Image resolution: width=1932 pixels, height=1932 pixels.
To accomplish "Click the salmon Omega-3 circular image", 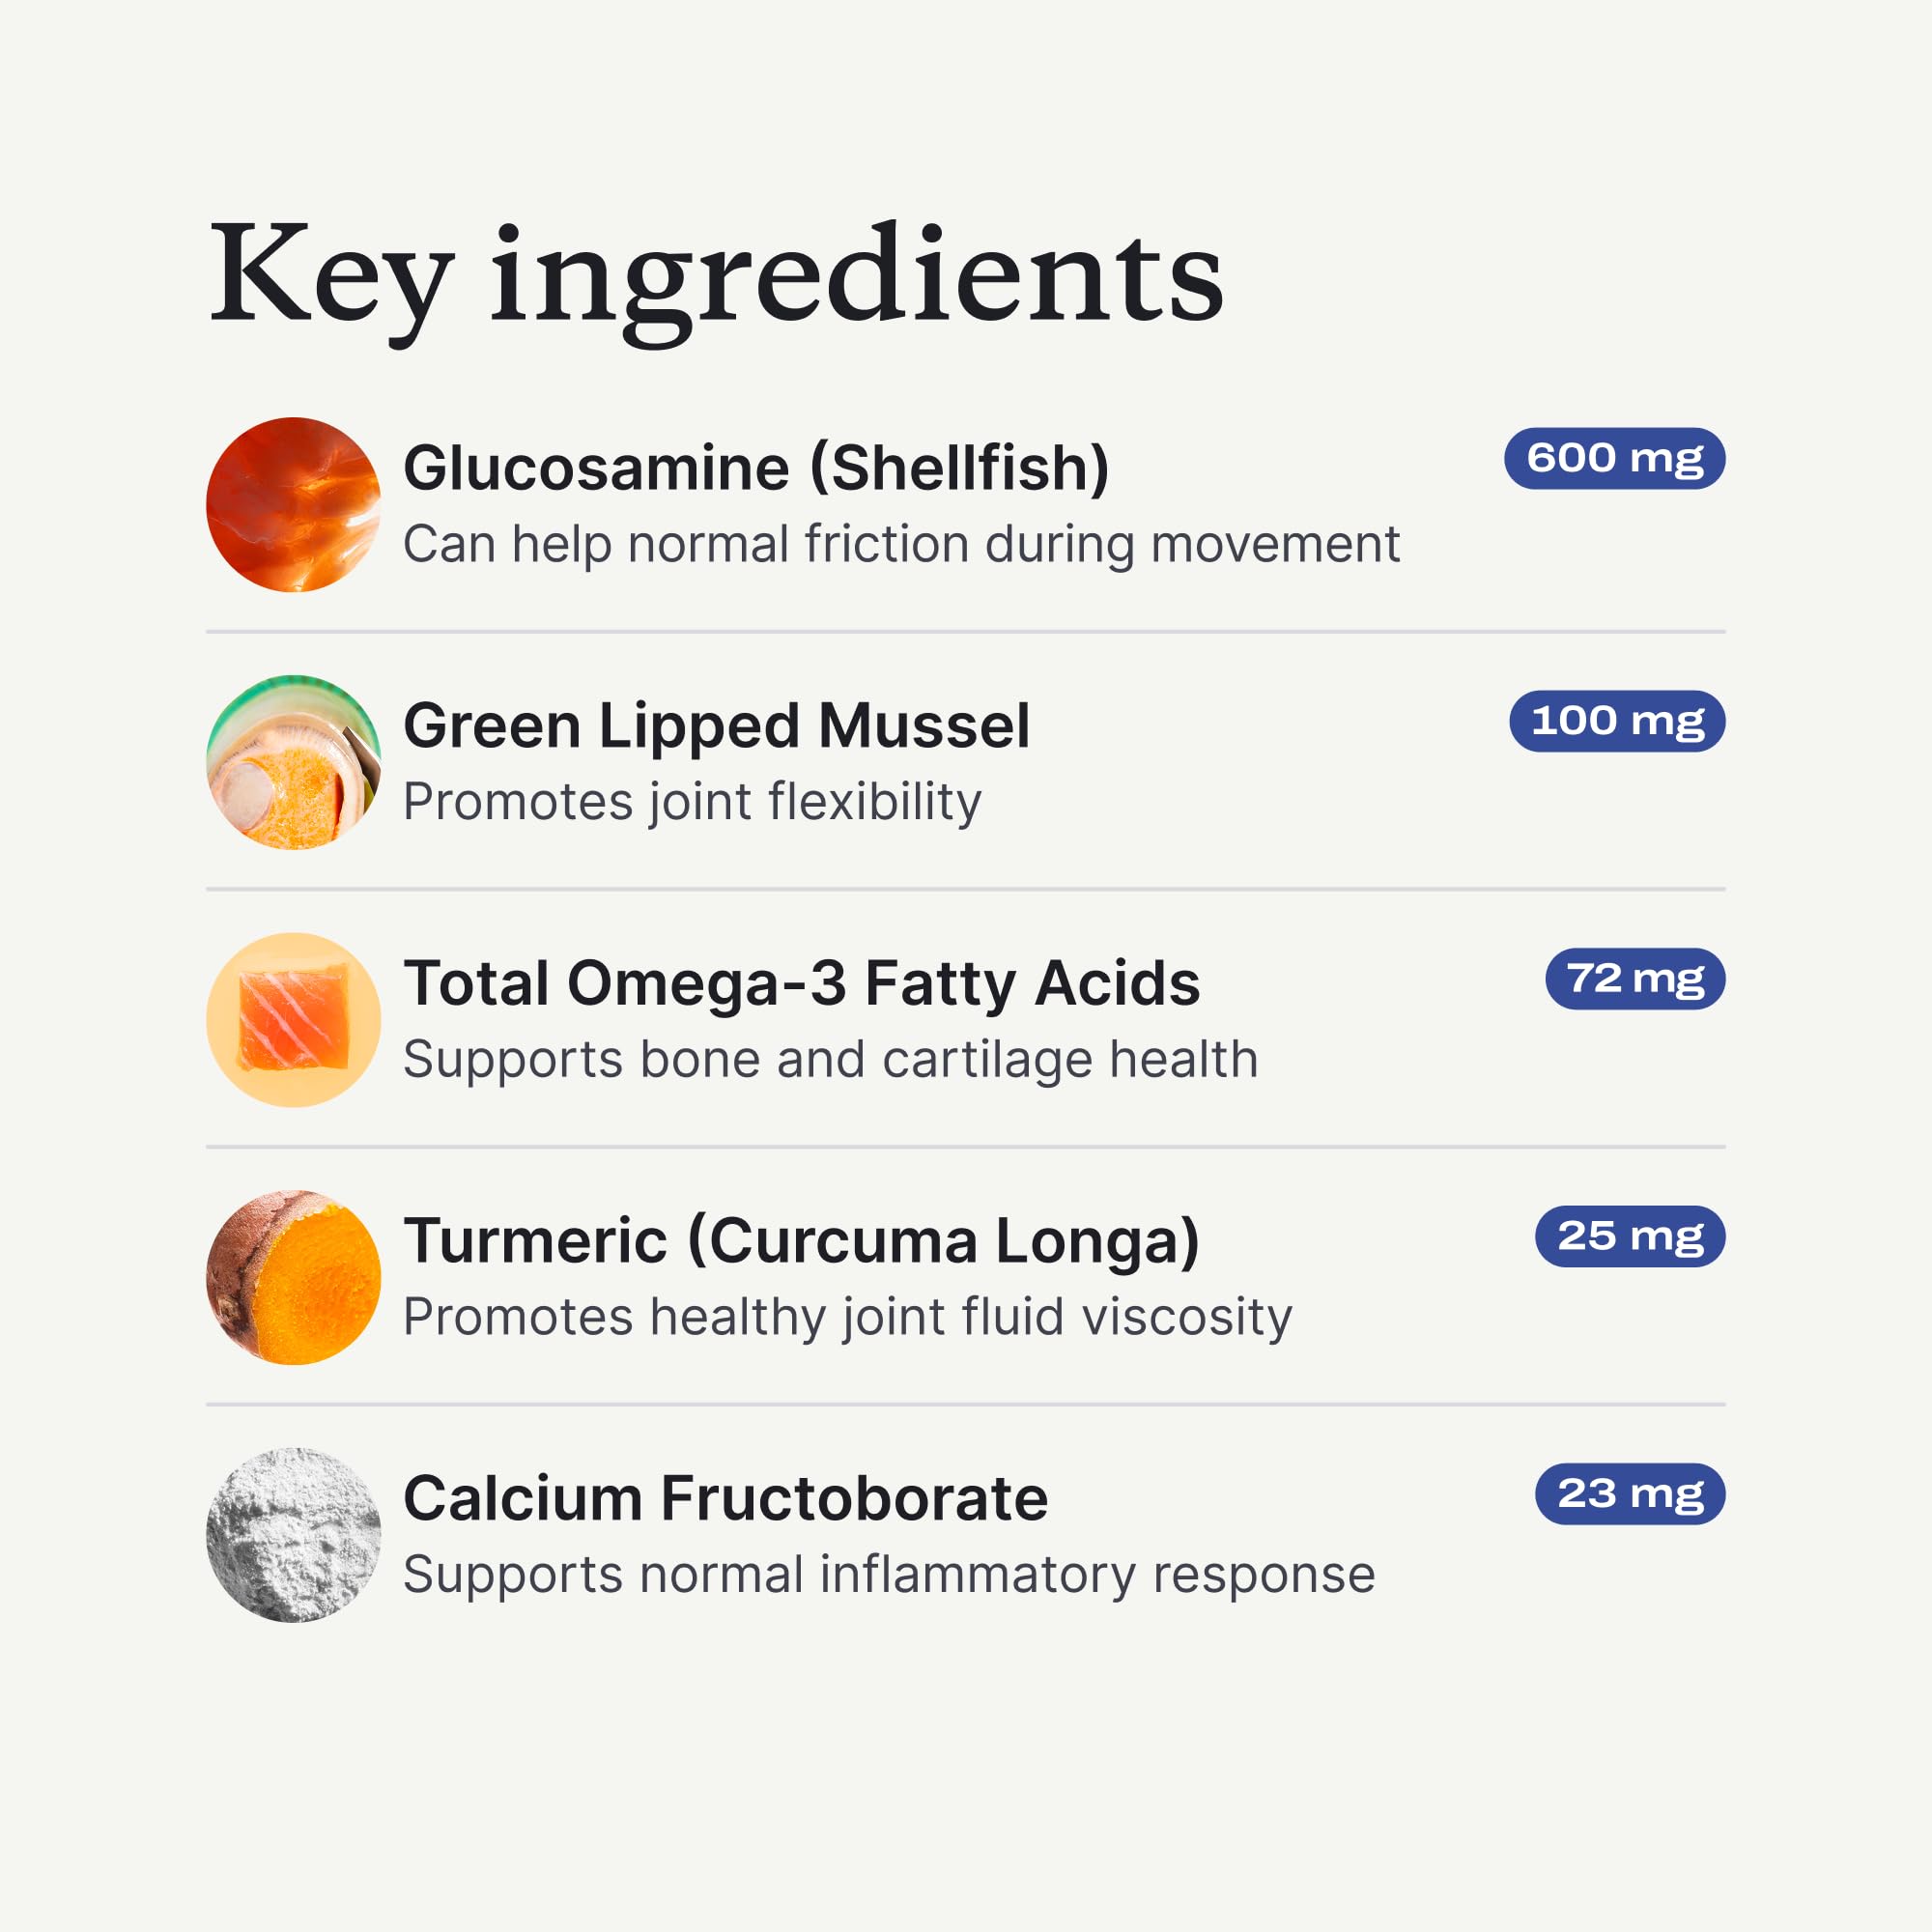I will [293, 1019].
